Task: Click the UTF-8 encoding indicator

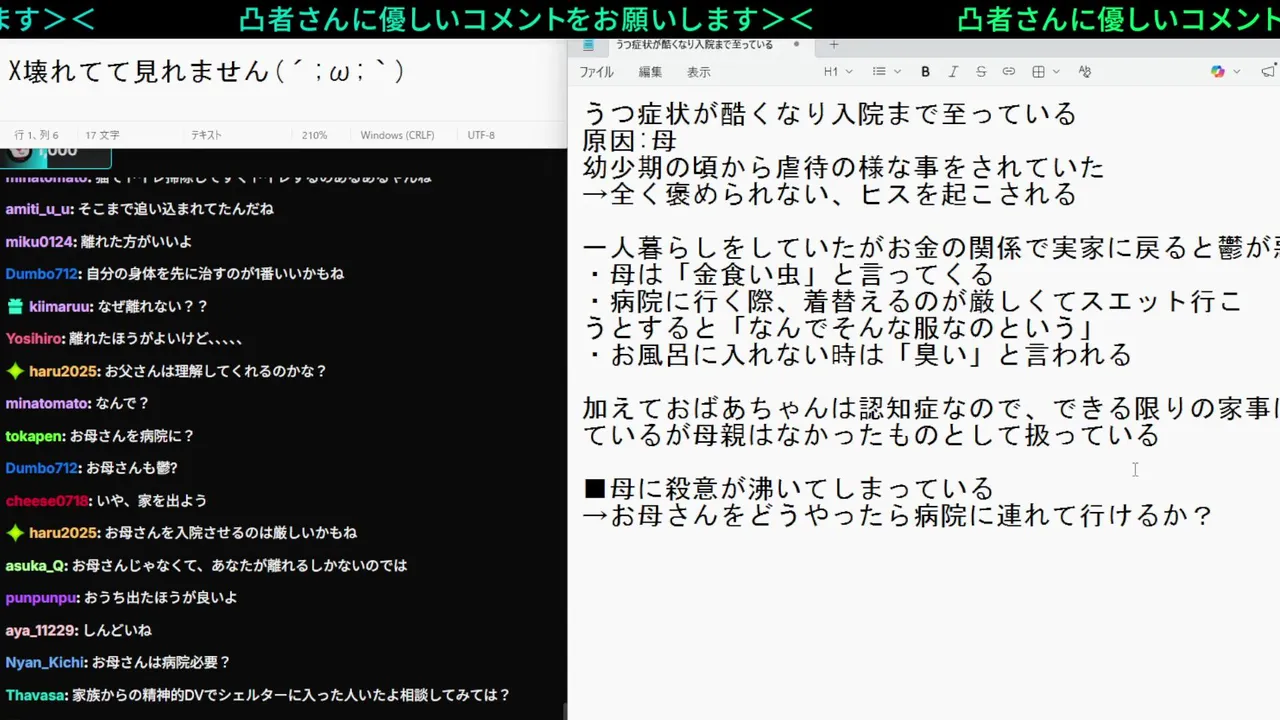Action: point(481,135)
